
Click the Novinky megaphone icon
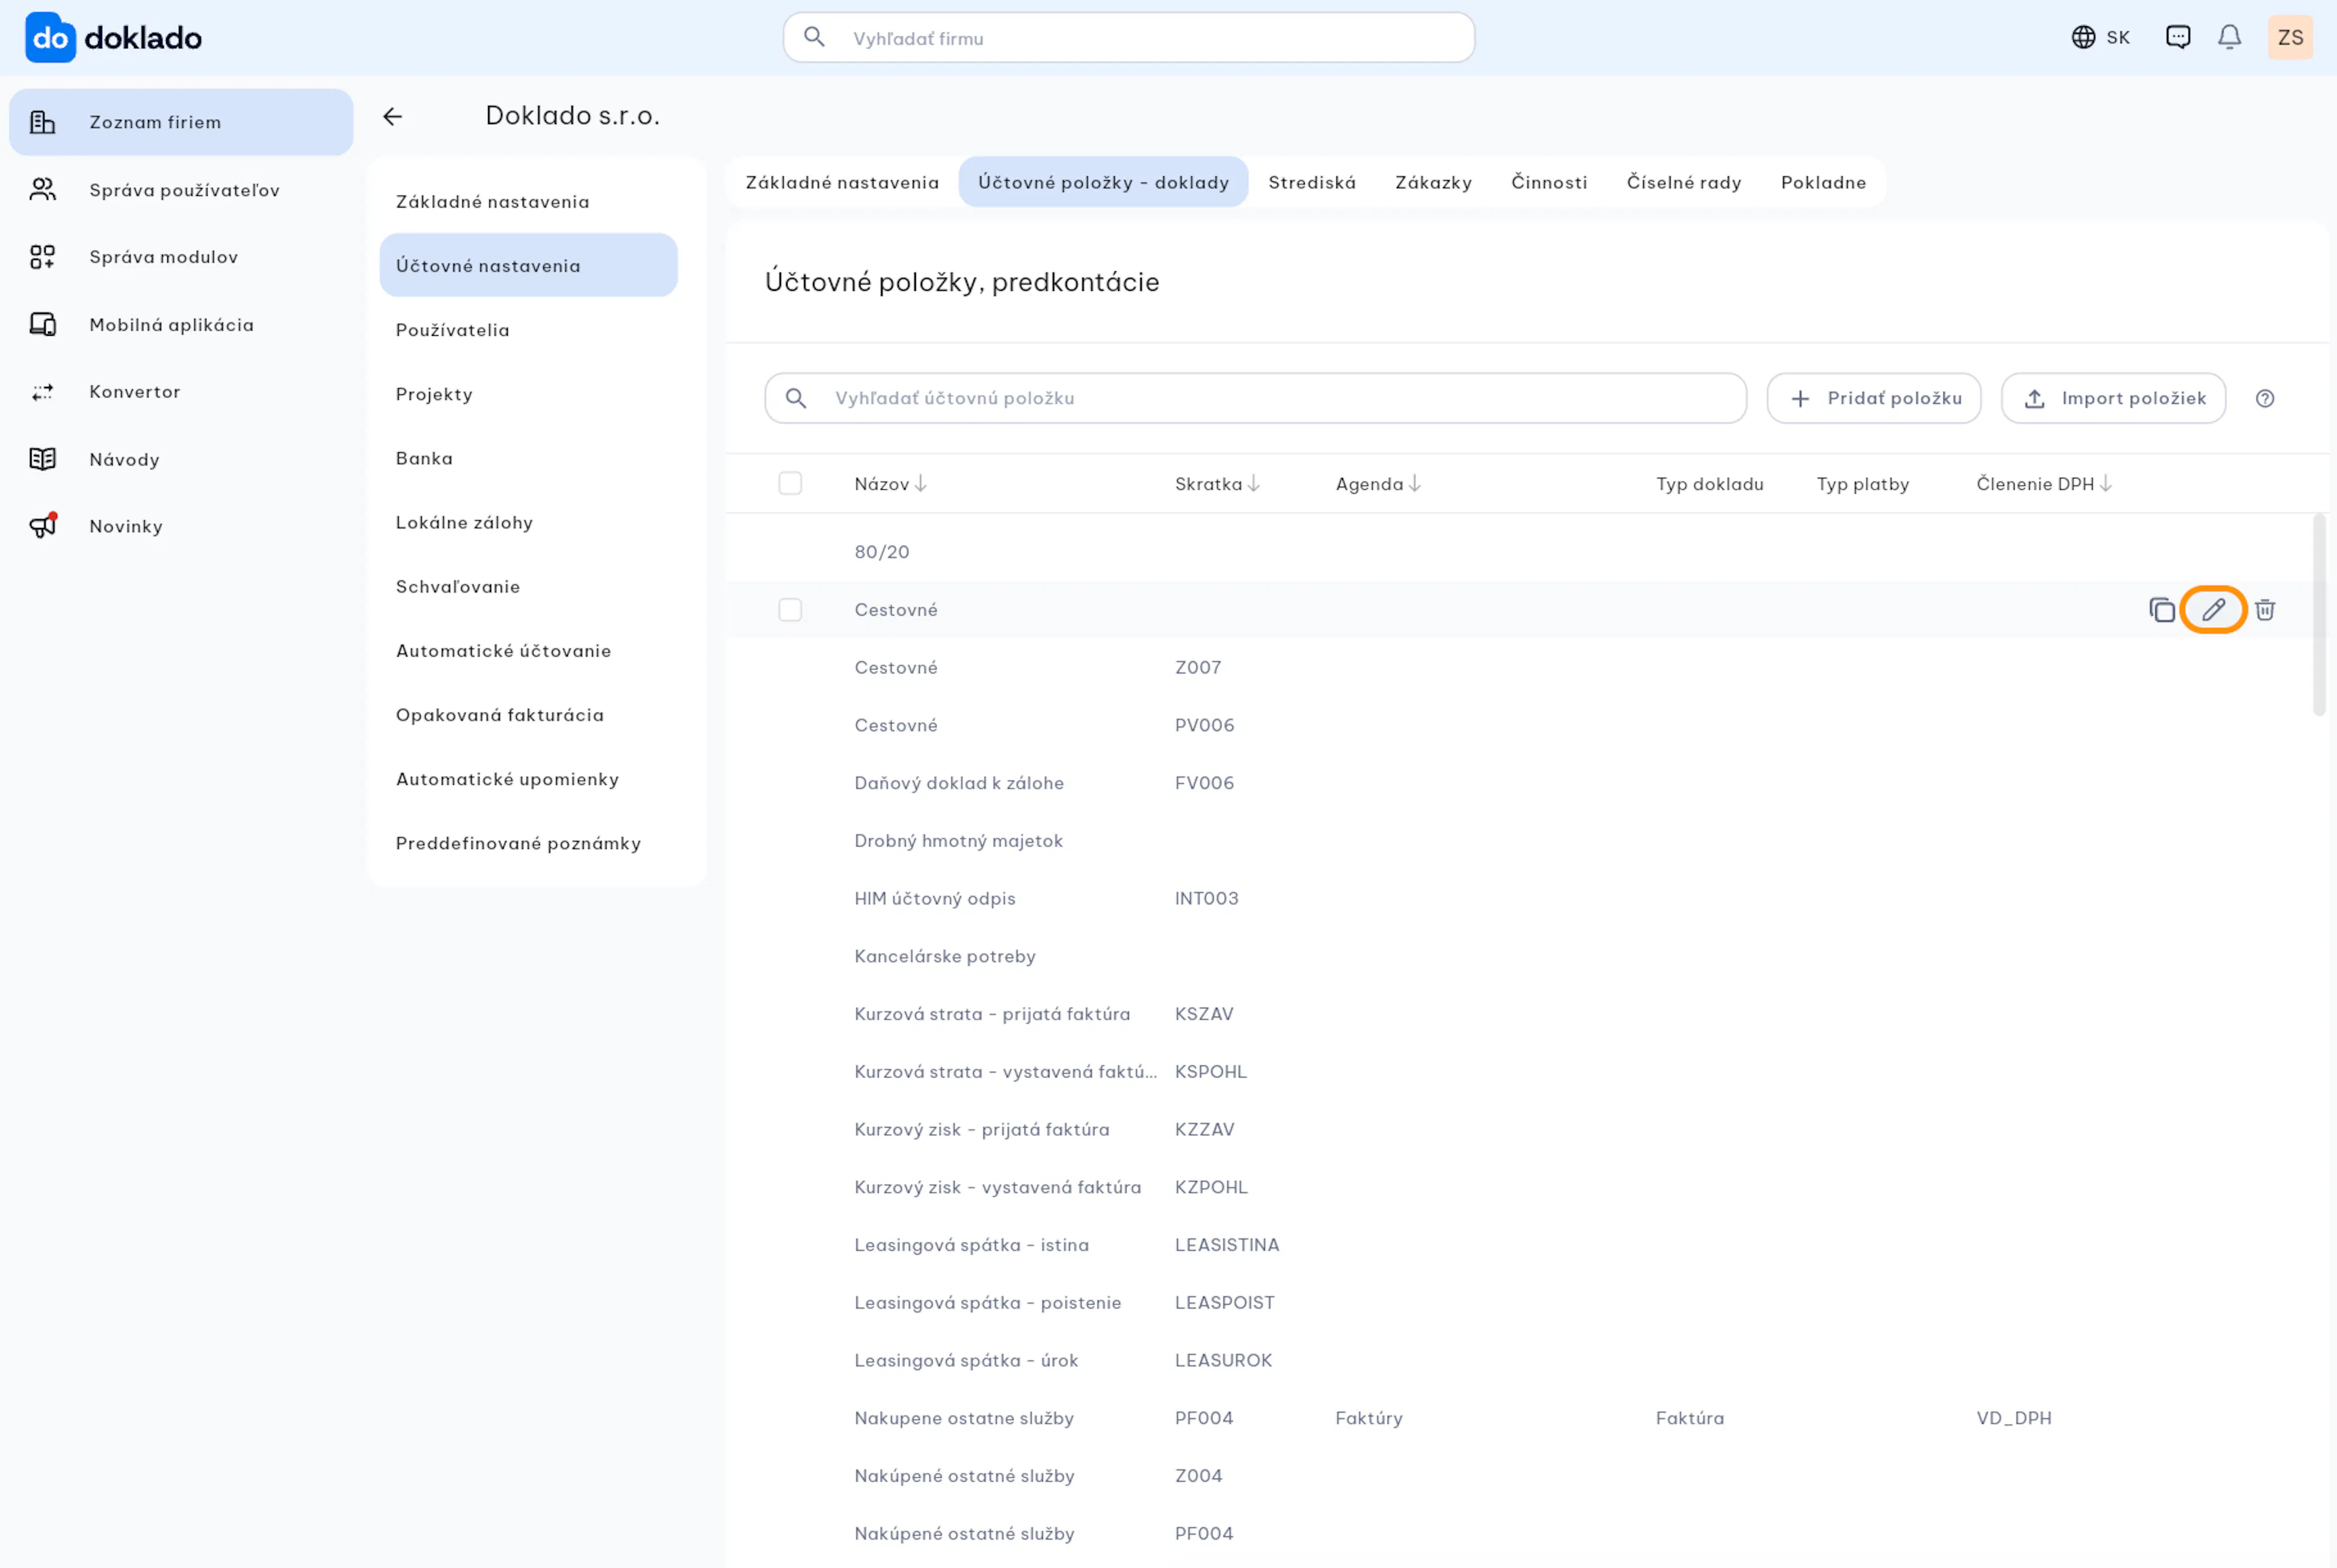point(43,525)
